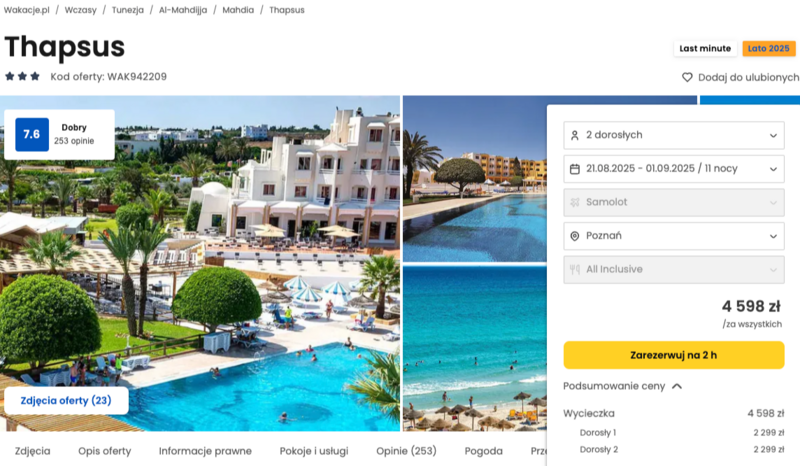Click the location pin icon beside Poznań
This screenshot has width=800, height=466.
tap(574, 236)
